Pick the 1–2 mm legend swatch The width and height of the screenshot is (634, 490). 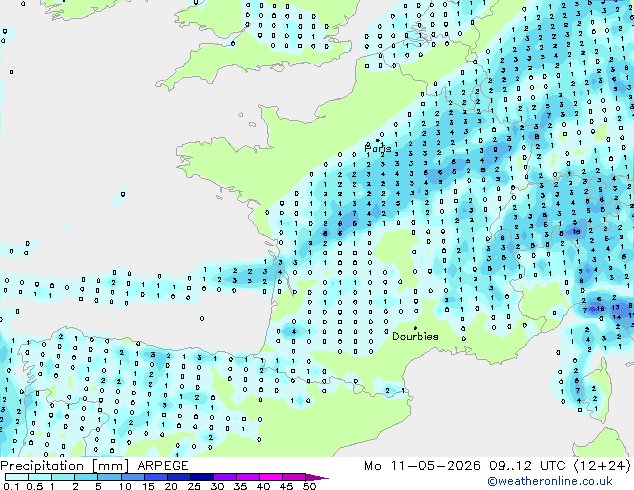[63, 477]
